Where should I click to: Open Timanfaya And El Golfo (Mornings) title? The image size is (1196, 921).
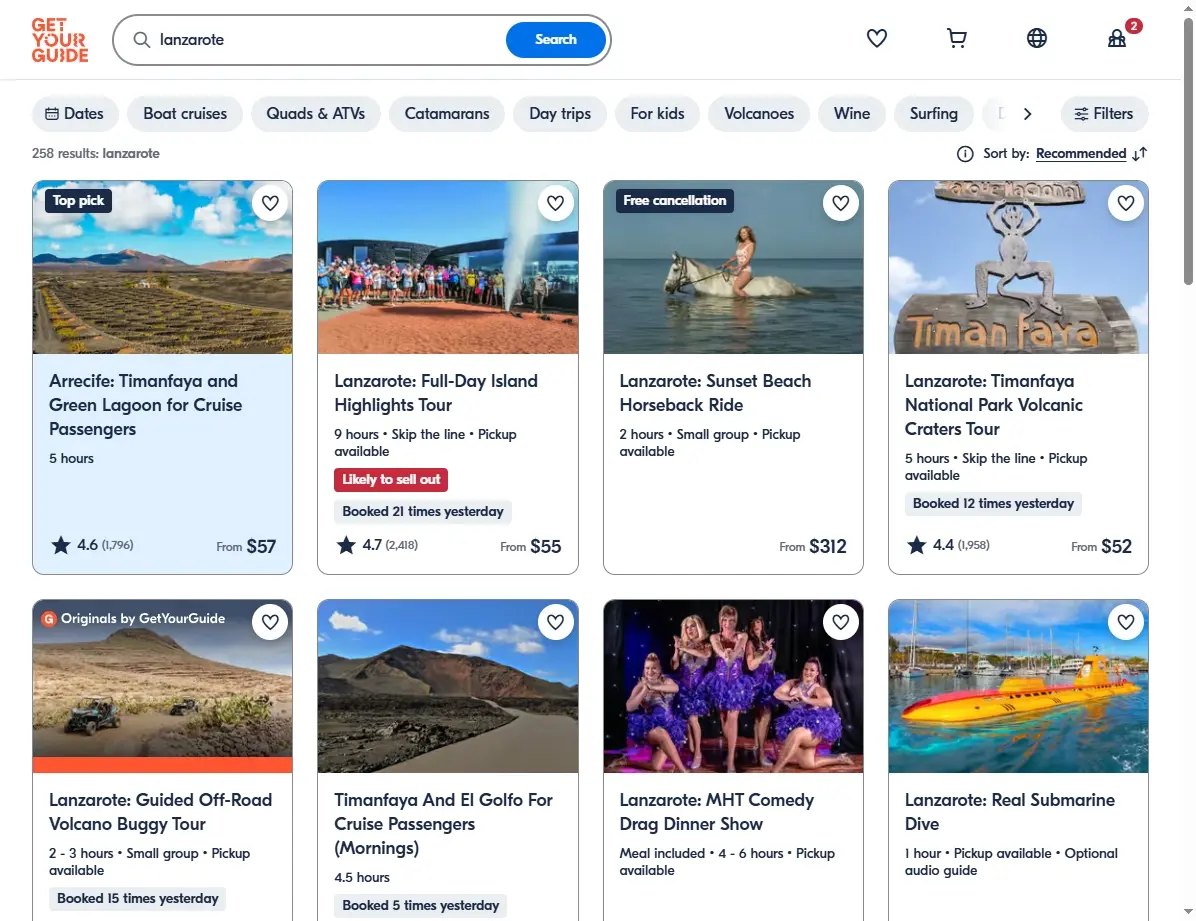pos(443,824)
